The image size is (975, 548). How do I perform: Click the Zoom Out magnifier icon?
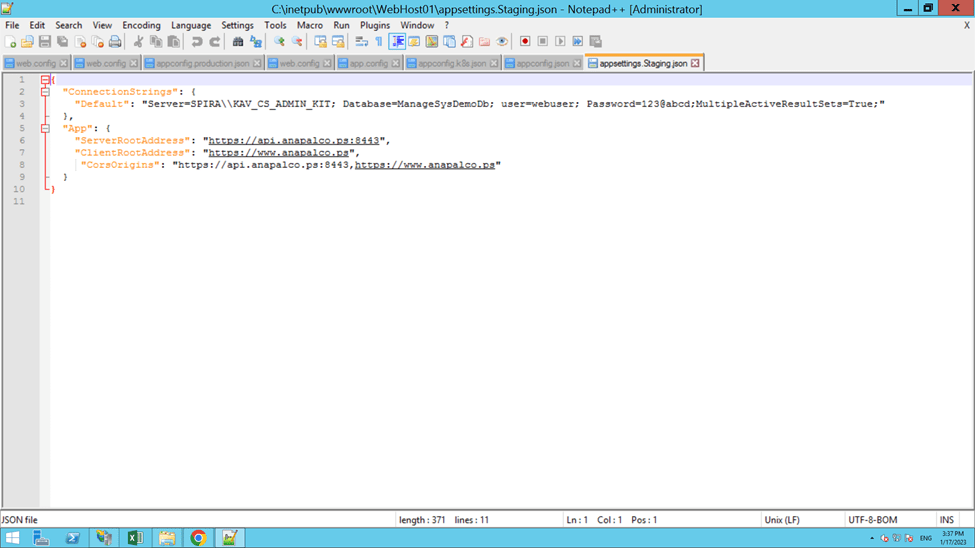[x=297, y=42]
